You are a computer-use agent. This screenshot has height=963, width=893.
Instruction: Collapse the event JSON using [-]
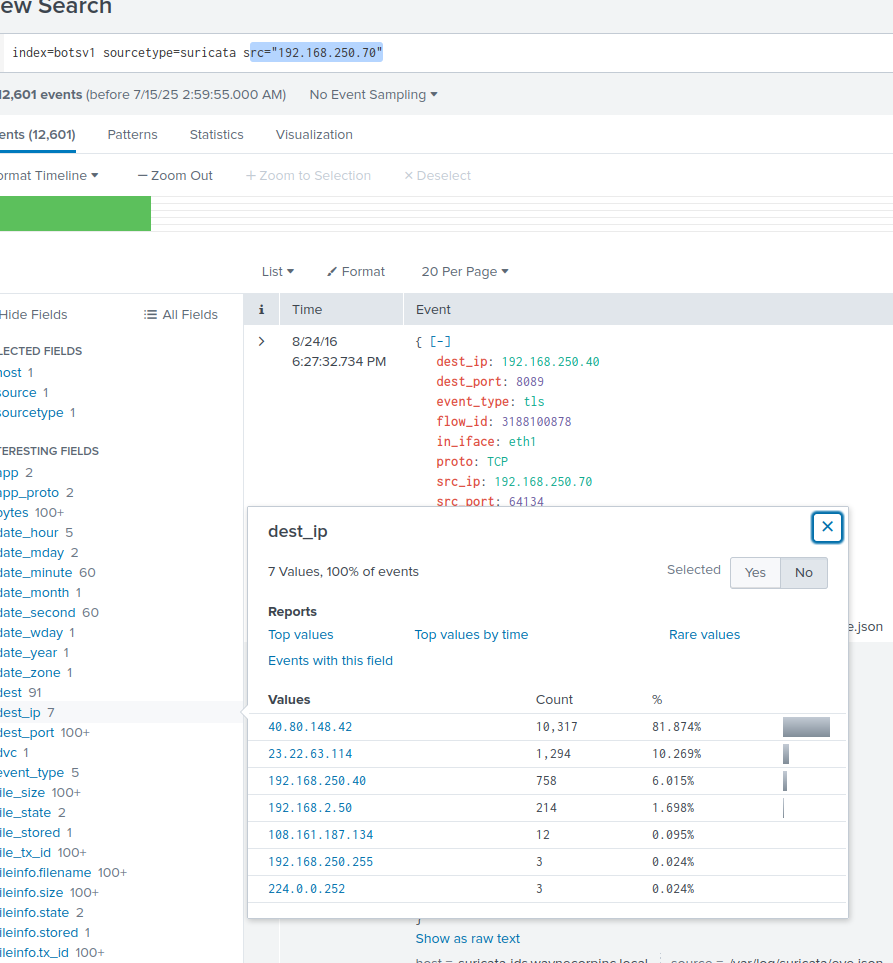tap(440, 341)
